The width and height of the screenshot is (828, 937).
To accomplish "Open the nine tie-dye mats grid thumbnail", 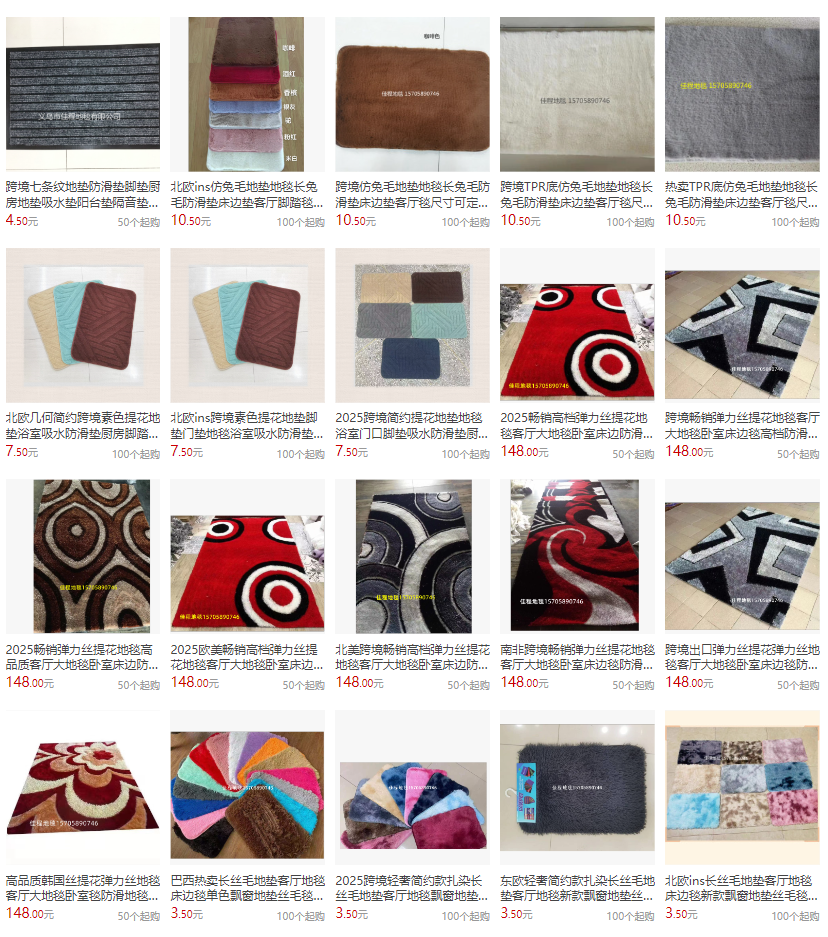I will point(742,788).
